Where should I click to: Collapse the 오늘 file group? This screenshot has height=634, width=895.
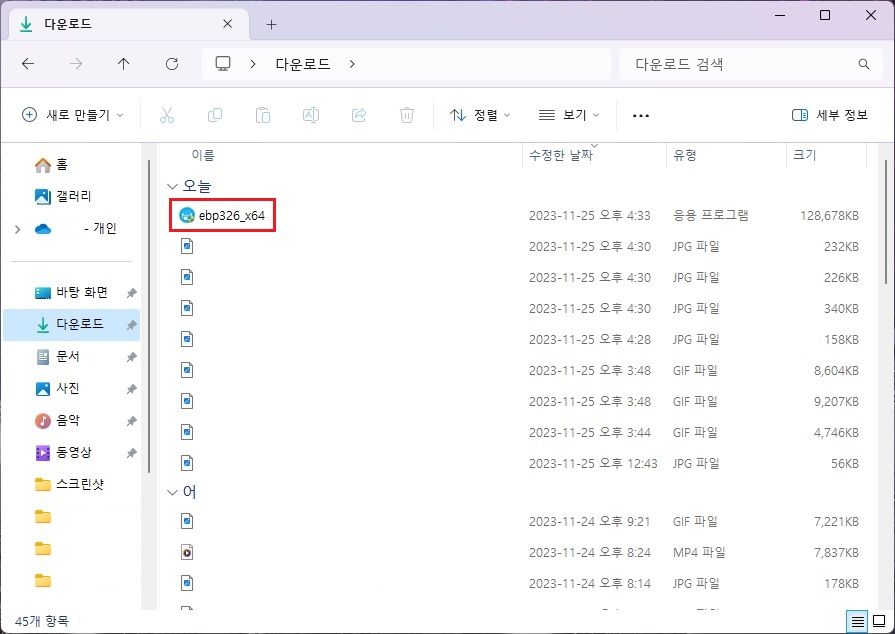click(x=171, y=186)
